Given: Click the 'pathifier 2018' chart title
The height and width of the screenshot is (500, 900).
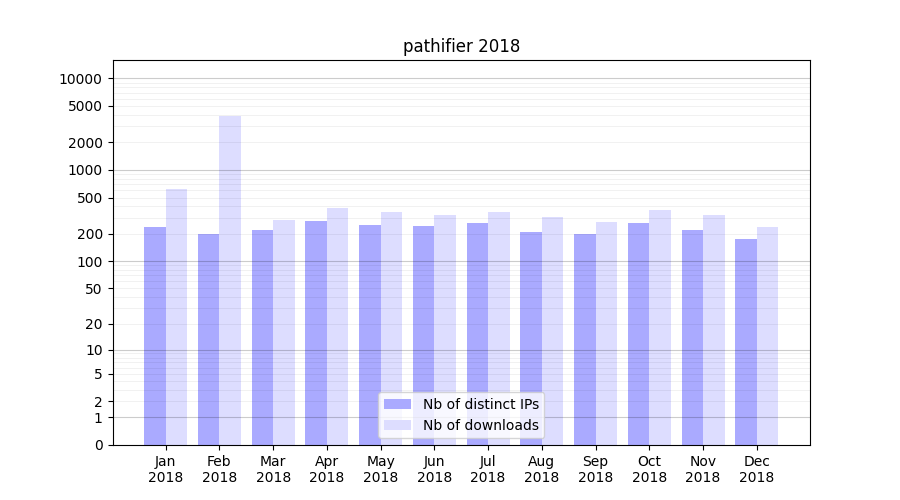Looking at the screenshot, I should [461, 46].
